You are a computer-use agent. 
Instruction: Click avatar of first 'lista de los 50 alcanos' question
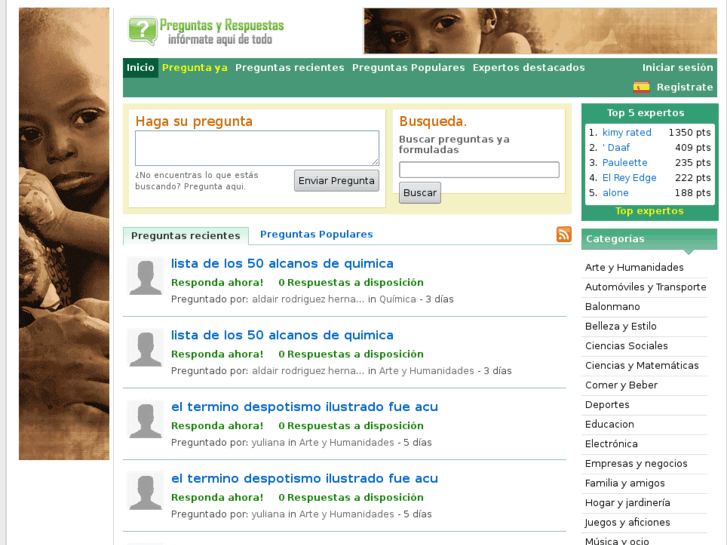[145, 276]
